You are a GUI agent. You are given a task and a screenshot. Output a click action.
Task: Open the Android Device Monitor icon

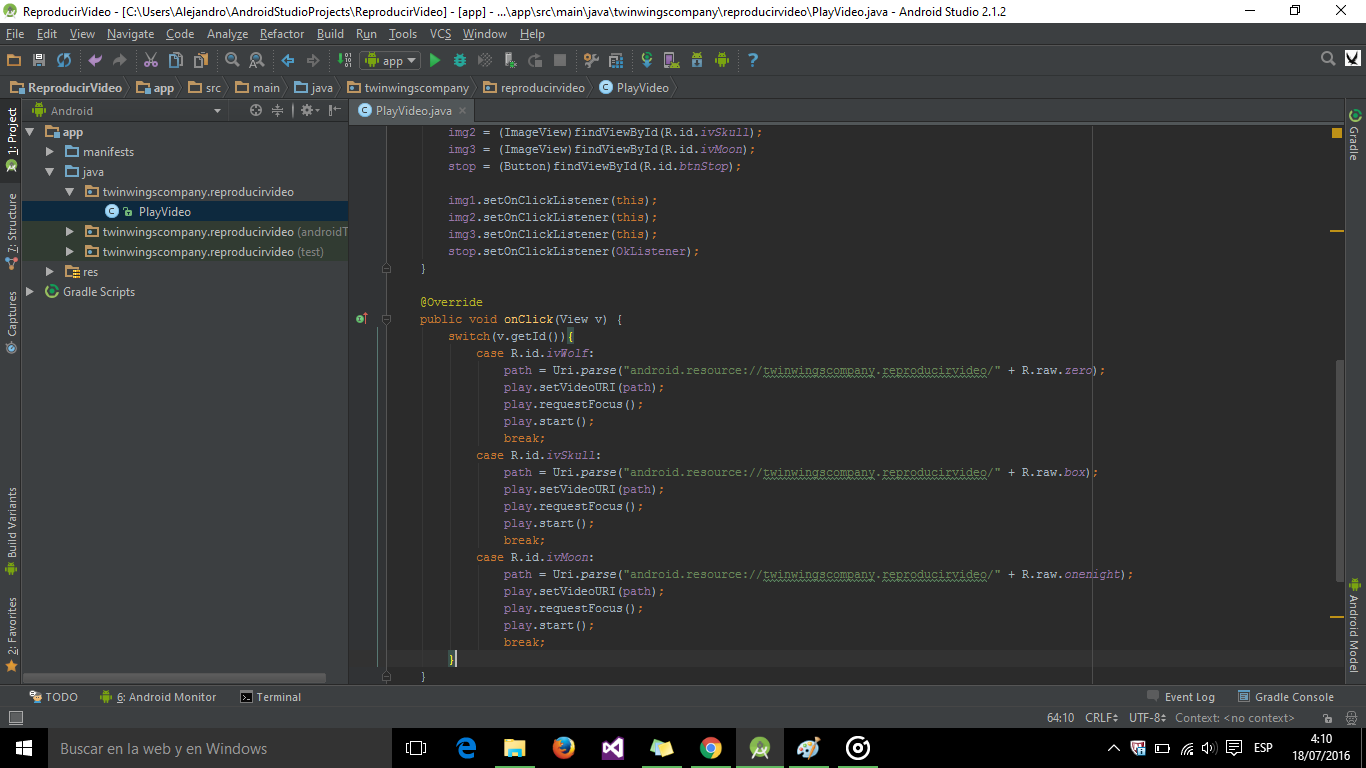(x=722, y=60)
